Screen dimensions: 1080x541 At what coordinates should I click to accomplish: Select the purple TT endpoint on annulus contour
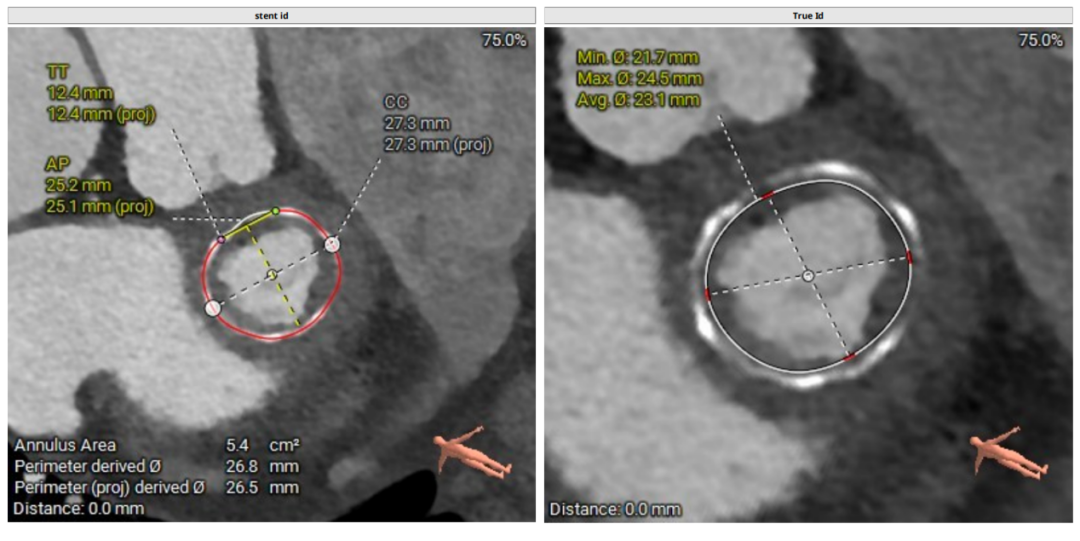pos(221,240)
